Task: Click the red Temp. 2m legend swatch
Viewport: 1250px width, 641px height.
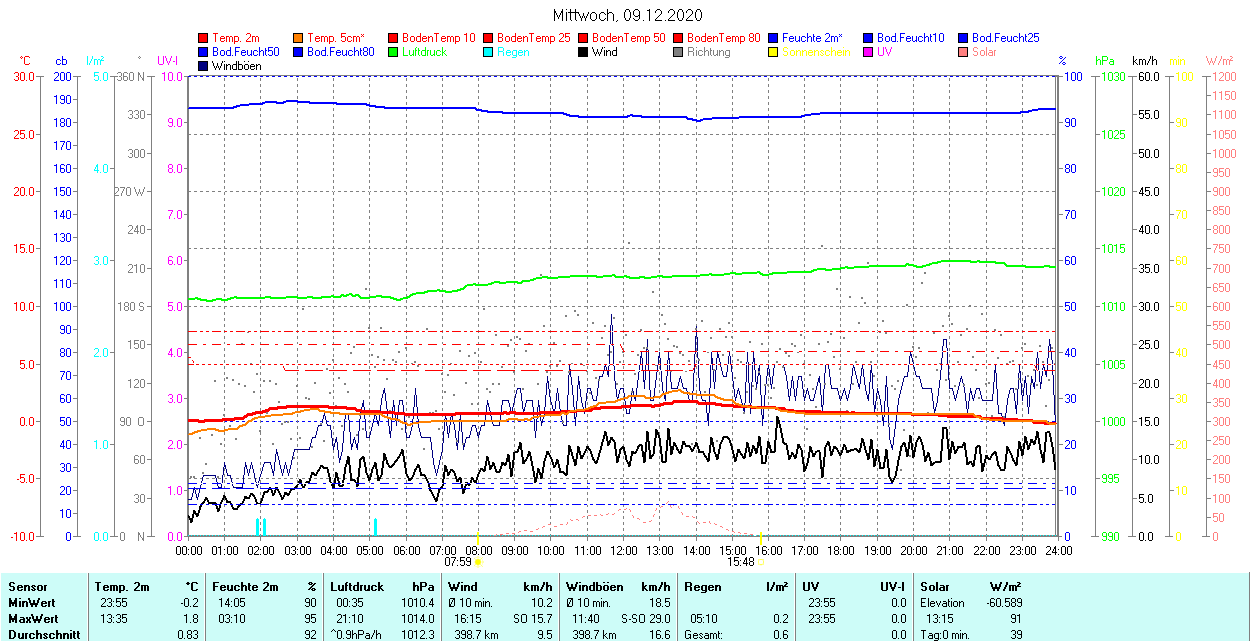Action: point(204,38)
